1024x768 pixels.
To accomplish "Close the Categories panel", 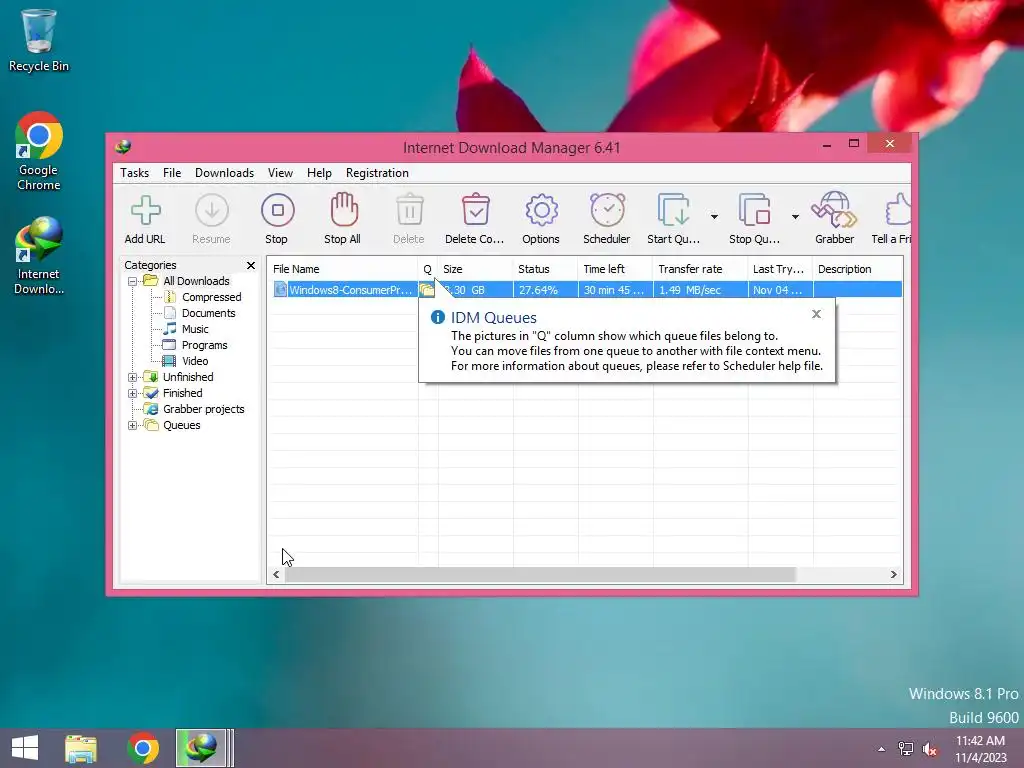I will (x=251, y=265).
